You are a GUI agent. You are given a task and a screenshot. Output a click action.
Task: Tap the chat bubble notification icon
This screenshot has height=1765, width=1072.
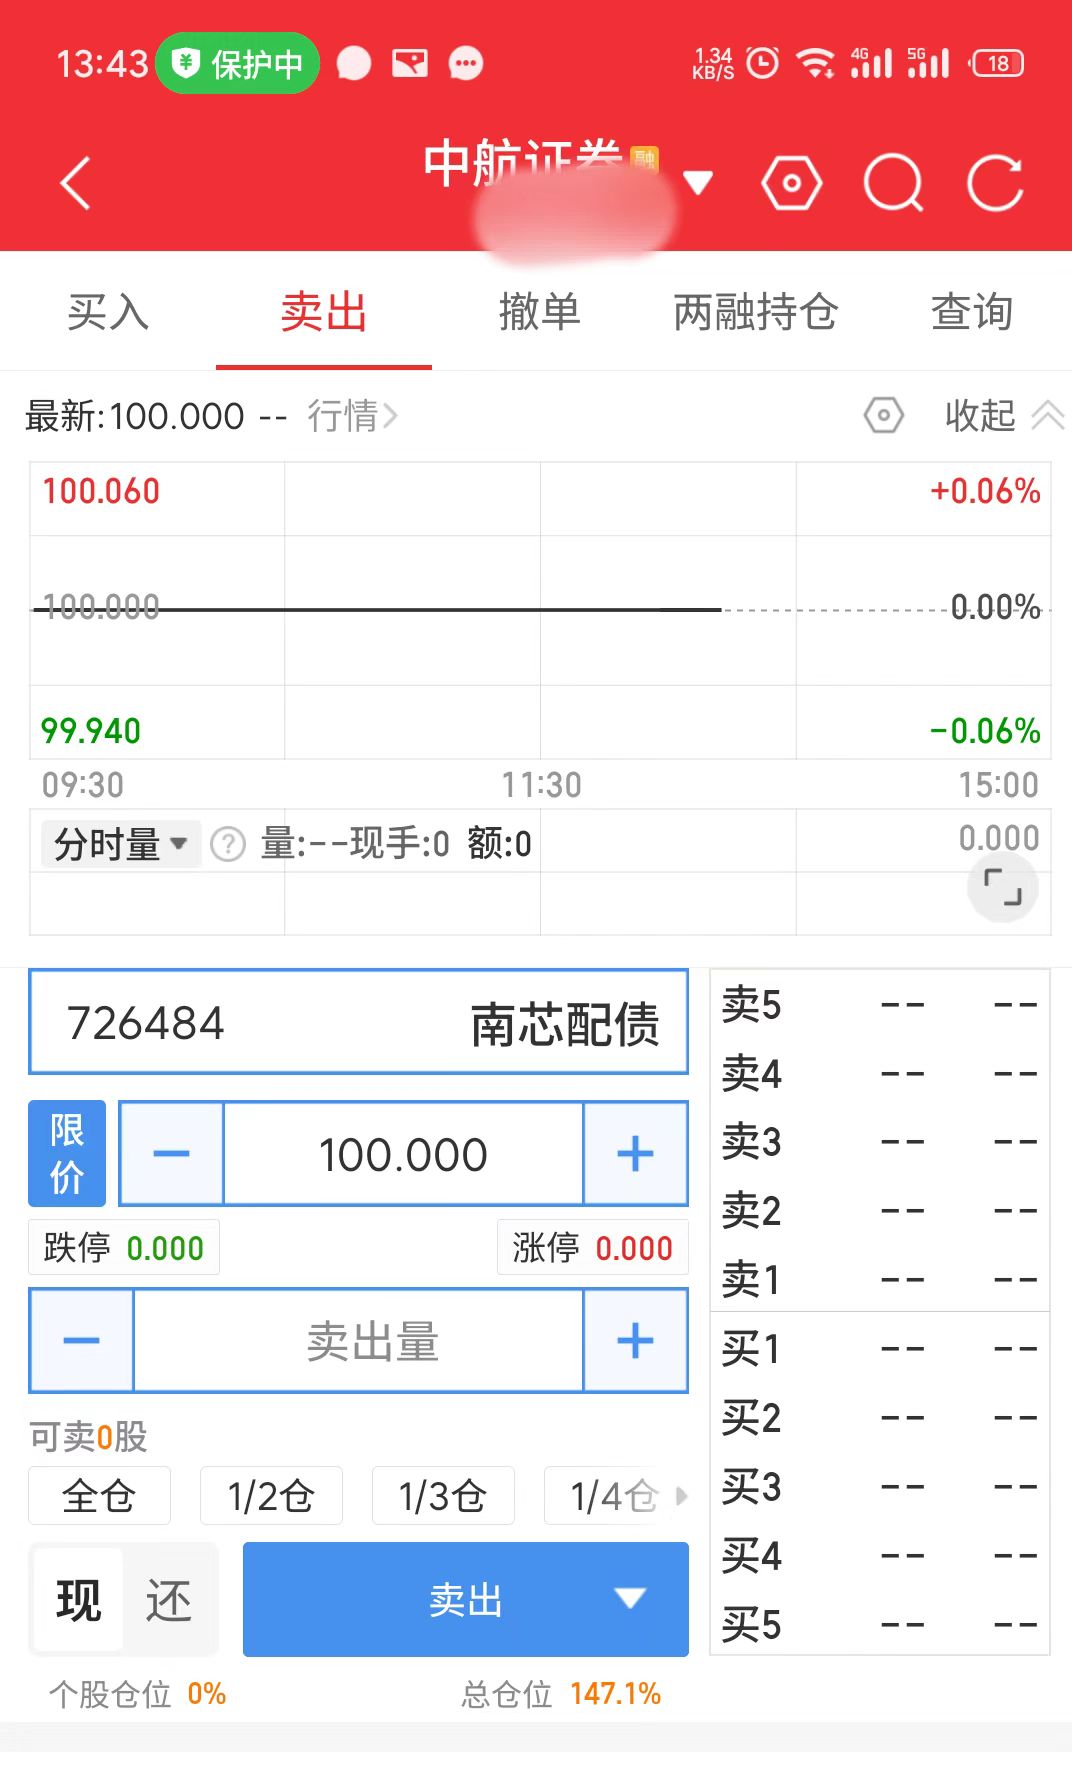point(353,63)
